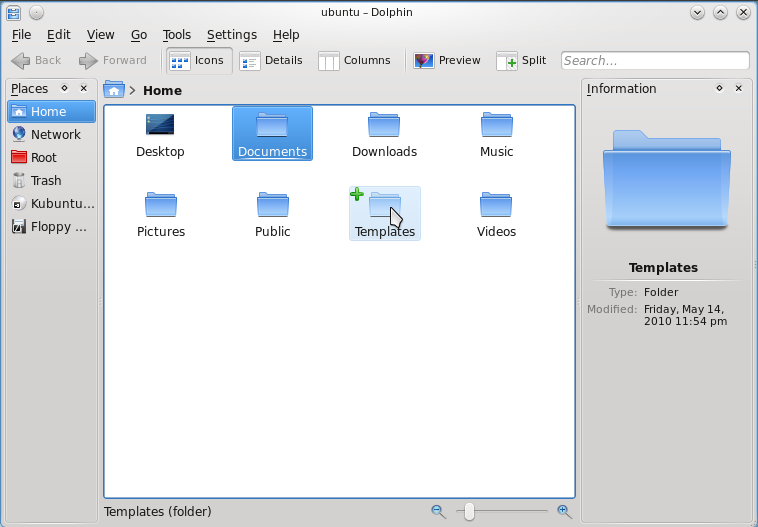758x527 pixels.
Task: Switch to Icons view mode
Action: pyautogui.click(x=198, y=61)
